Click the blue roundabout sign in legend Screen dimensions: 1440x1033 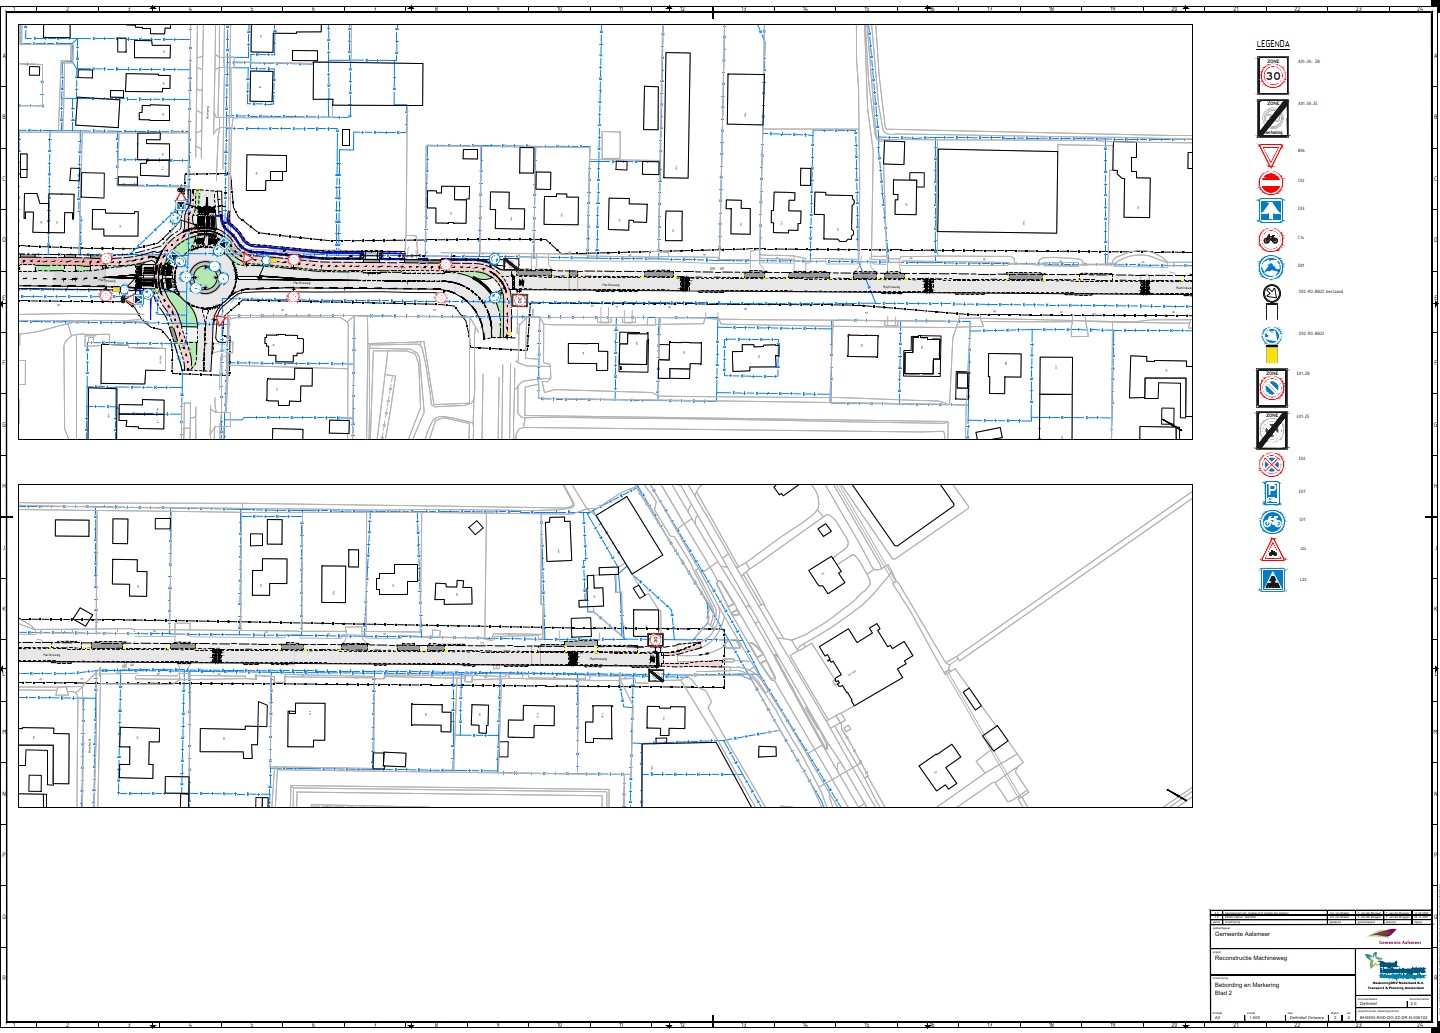click(1270, 268)
